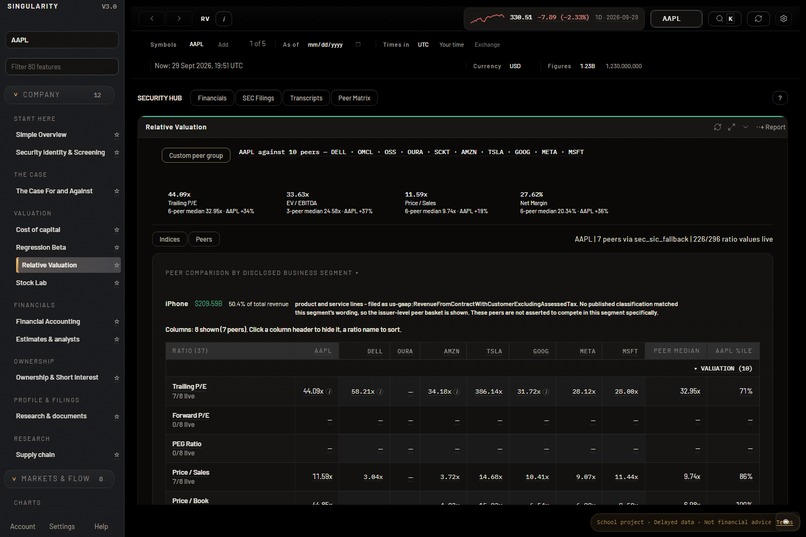The width and height of the screenshot is (806, 537).
Task: Star Security Identity & Screening
Action: point(117,153)
